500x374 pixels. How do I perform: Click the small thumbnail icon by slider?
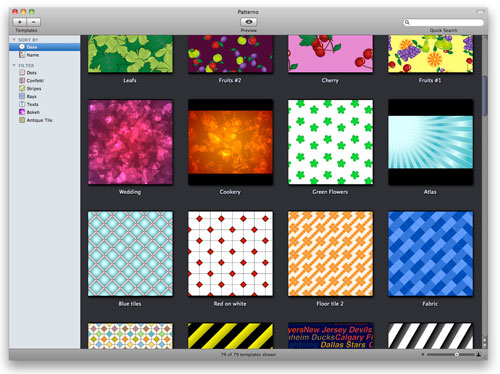(423, 355)
